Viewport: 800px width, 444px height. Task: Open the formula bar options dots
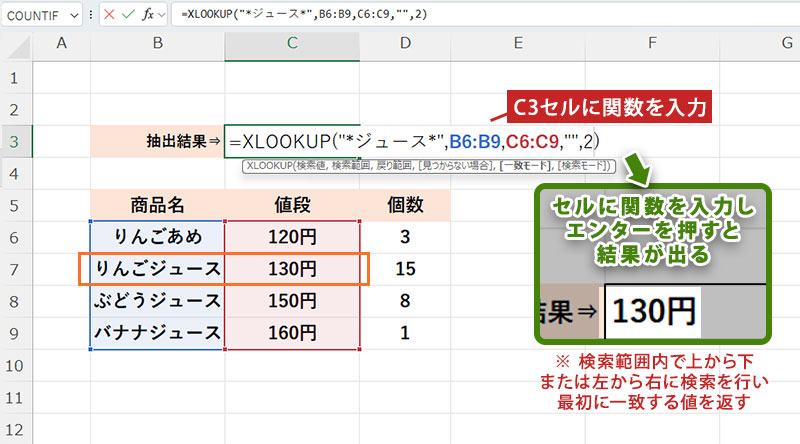click(91, 15)
